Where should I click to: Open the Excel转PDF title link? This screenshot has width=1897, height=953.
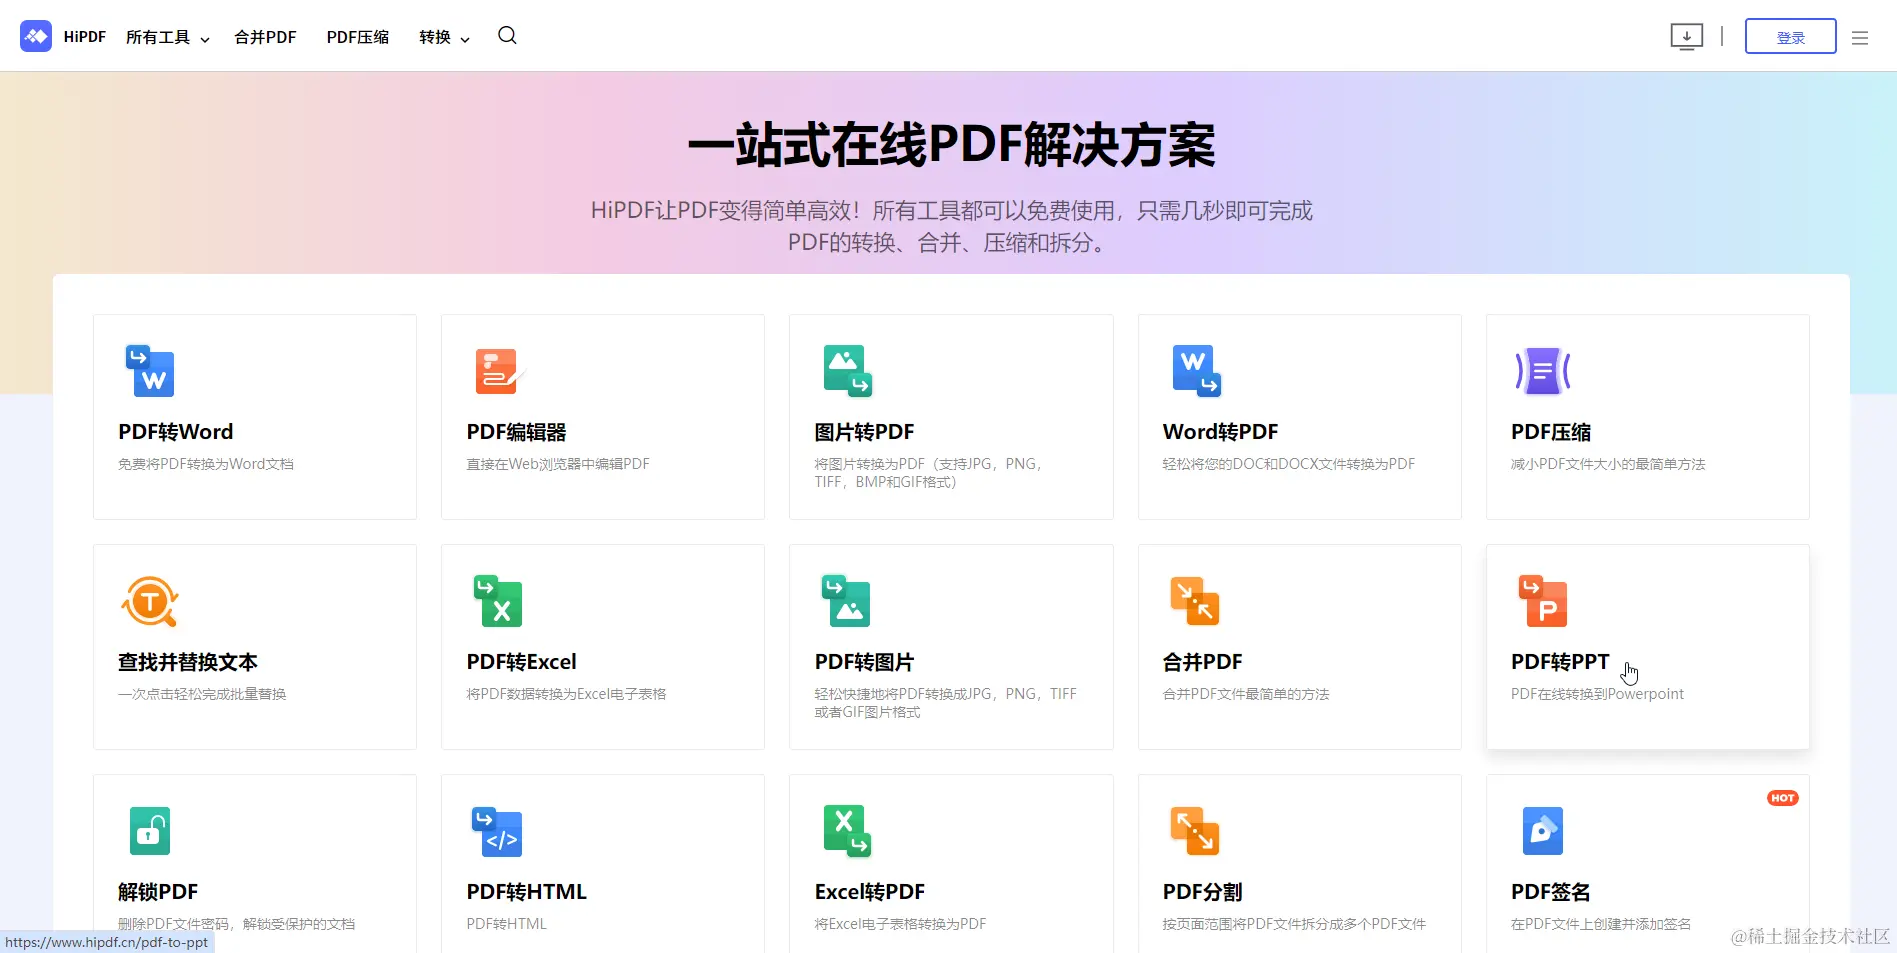[x=870, y=892]
